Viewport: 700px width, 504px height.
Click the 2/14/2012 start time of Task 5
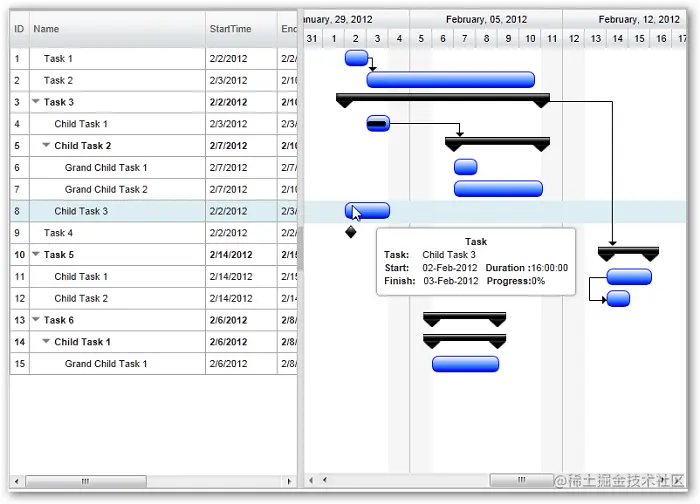[231, 254]
